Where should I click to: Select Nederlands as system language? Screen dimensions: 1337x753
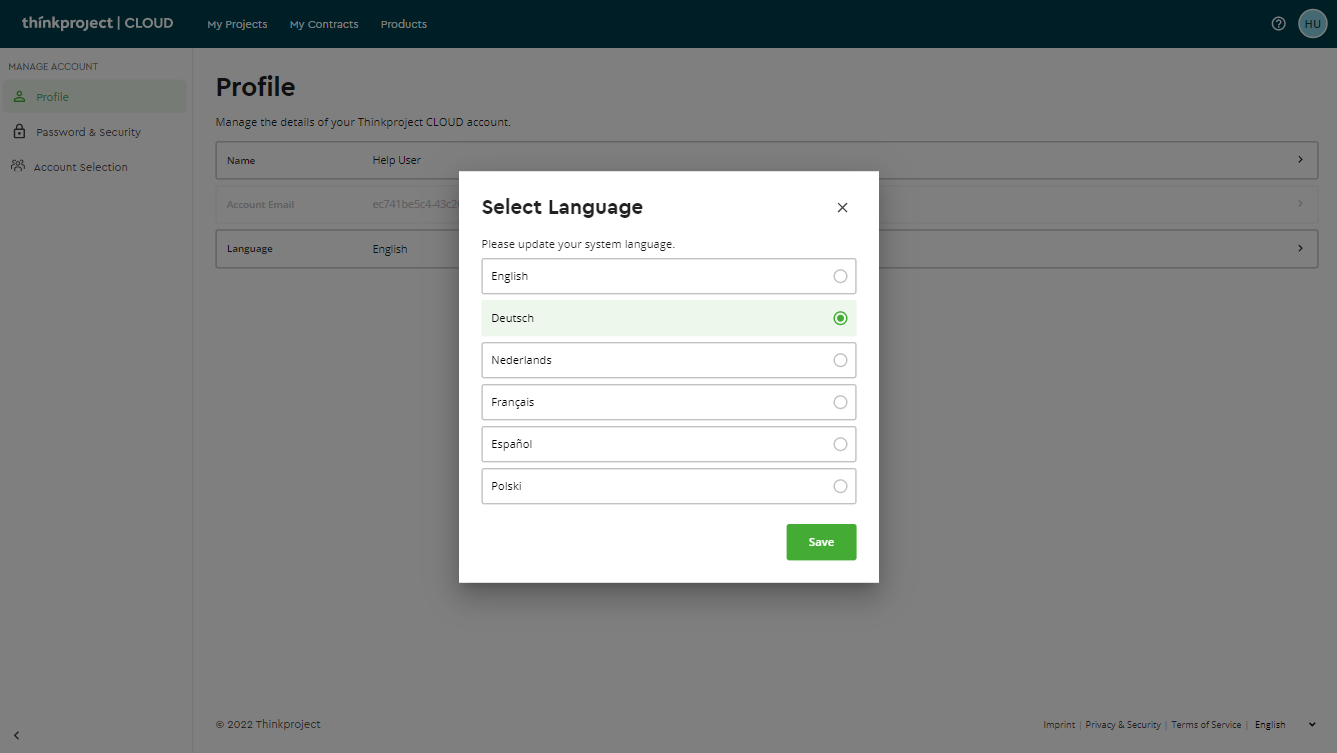coord(668,360)
